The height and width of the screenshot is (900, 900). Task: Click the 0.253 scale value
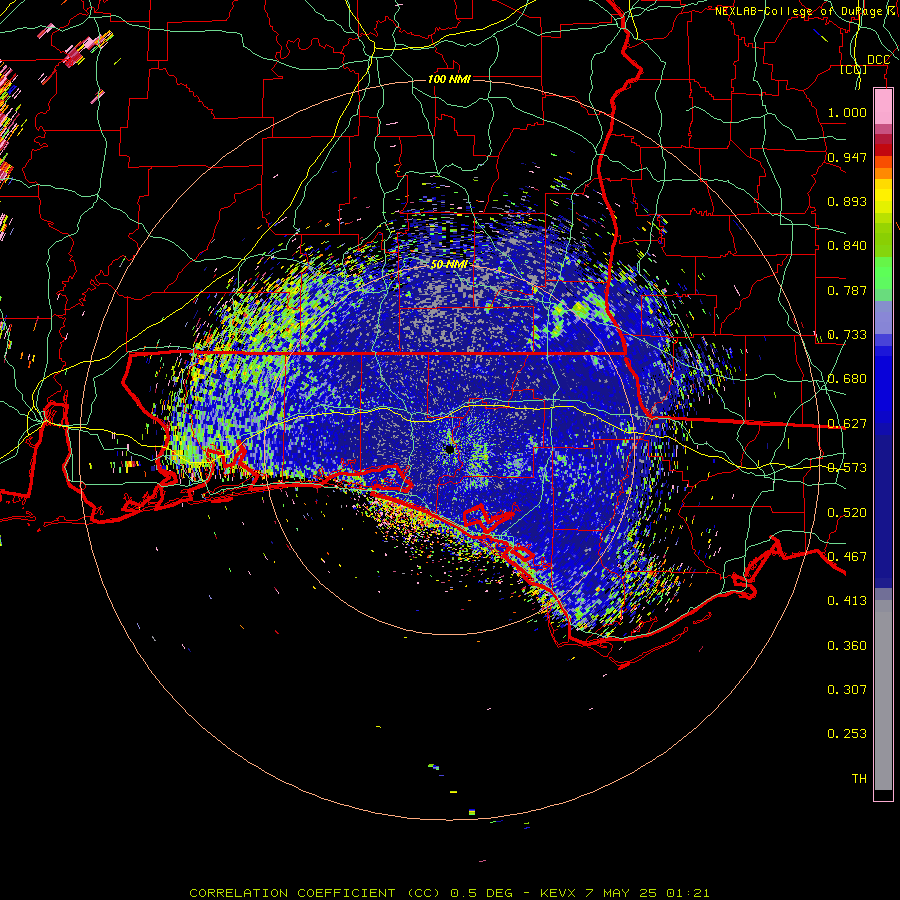(847, 734)
